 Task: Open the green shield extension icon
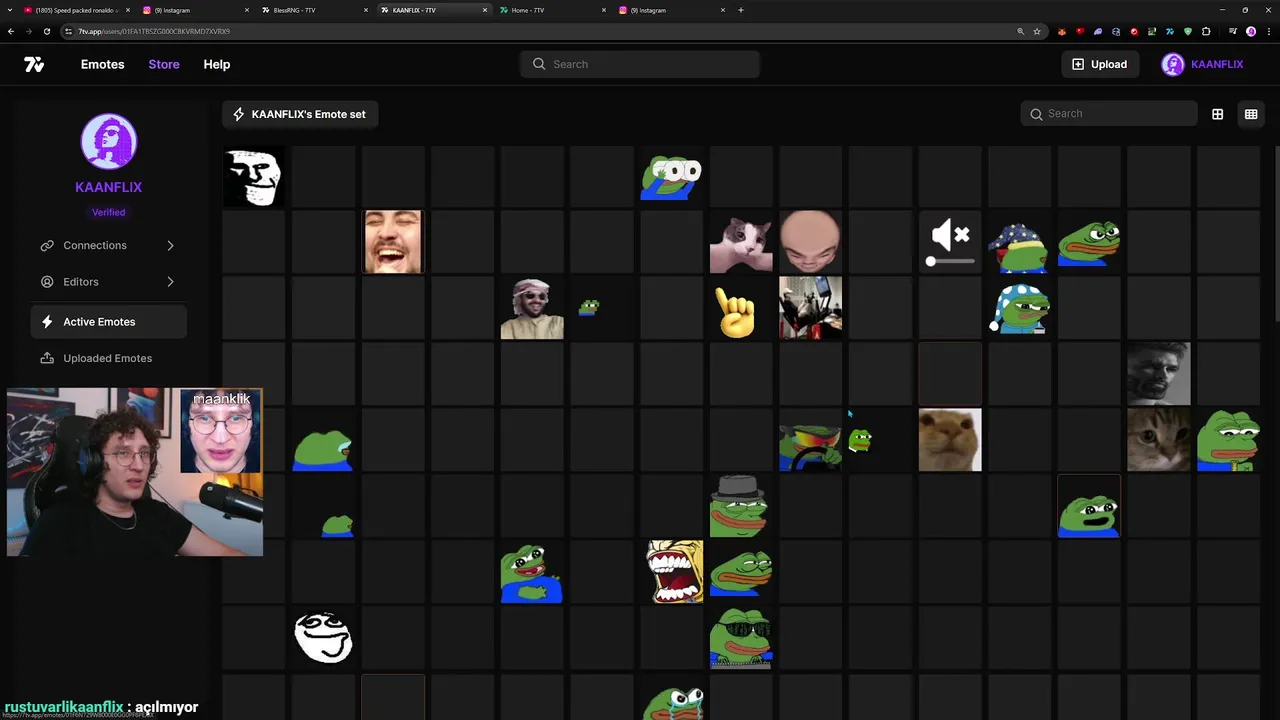pos(1188,31)
